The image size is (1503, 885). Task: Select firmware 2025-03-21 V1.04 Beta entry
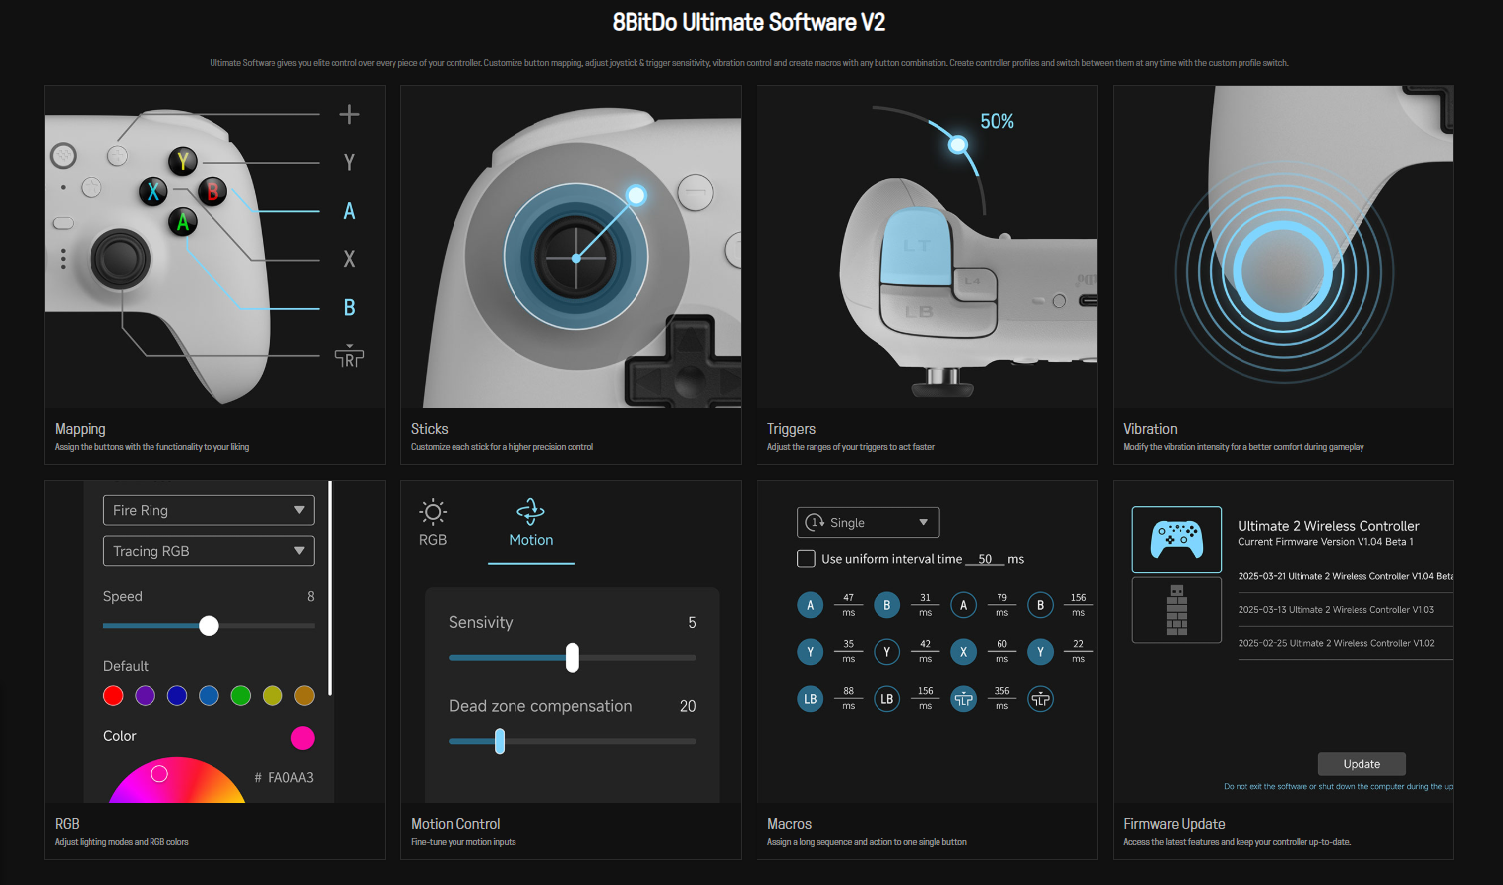tap(1346, 576)
